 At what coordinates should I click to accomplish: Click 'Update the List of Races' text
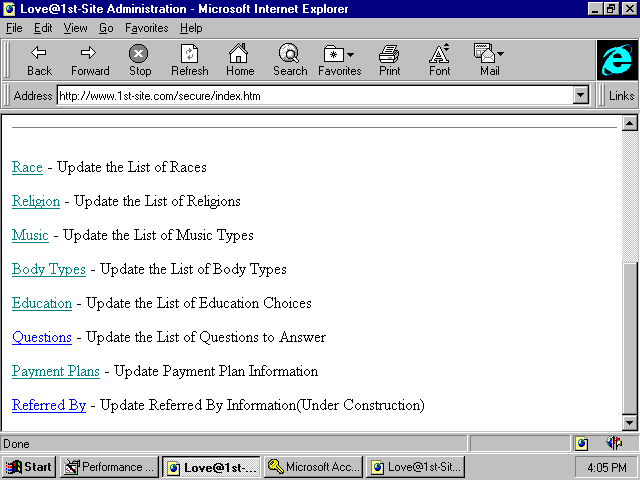click(132, 167)
